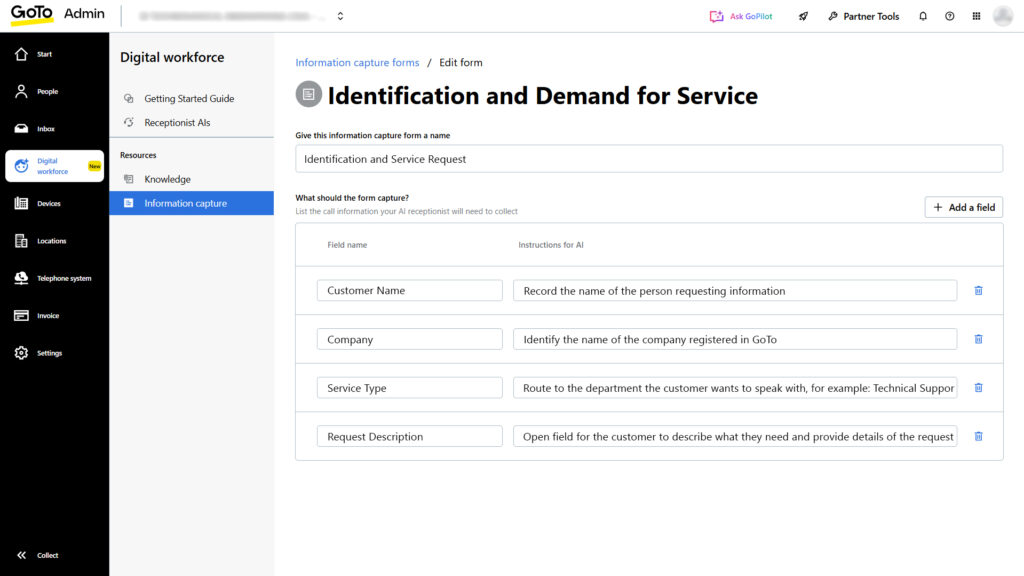The height and width of the screenshot is (576, 1024).
Task: Click the rocket icon in top bar
Action: (803, 16)
